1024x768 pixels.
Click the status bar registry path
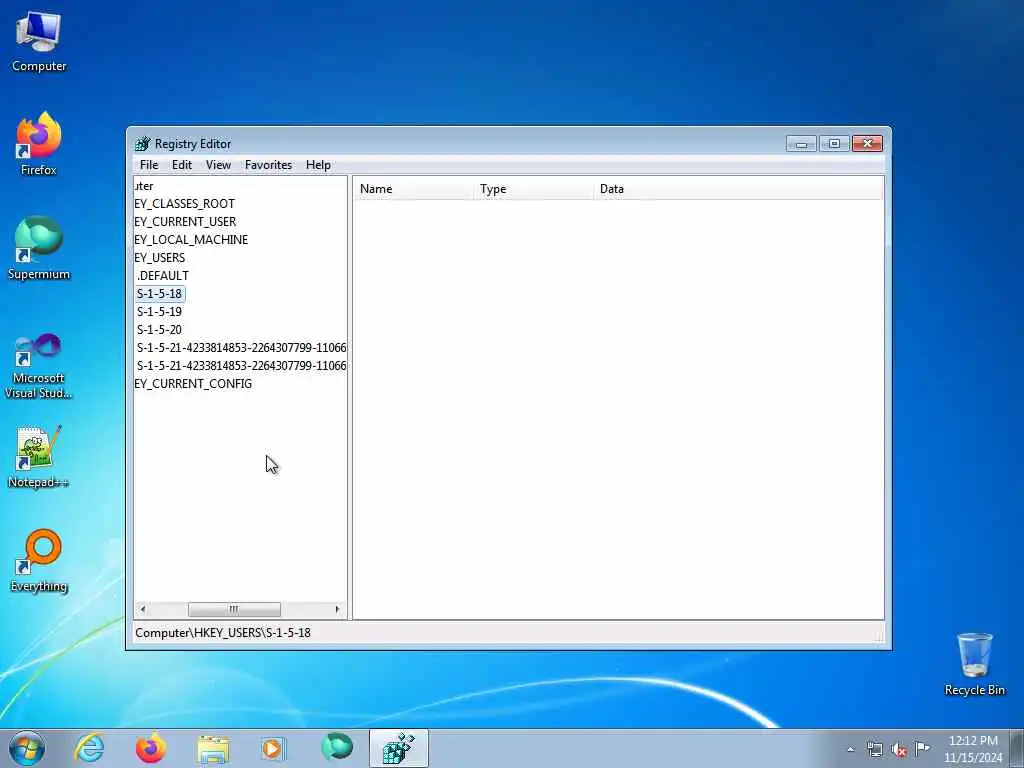[x=223, y=633]
